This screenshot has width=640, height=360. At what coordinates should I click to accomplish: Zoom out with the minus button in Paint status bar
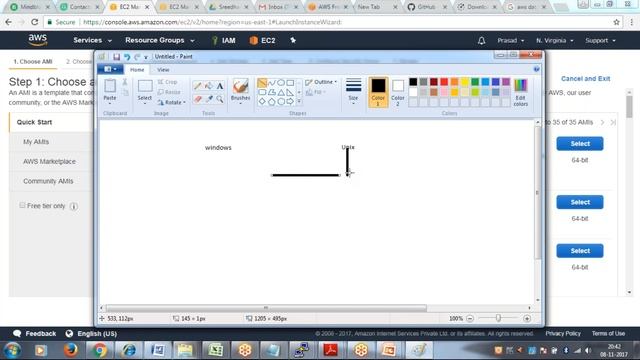click(x=470, y=318)
